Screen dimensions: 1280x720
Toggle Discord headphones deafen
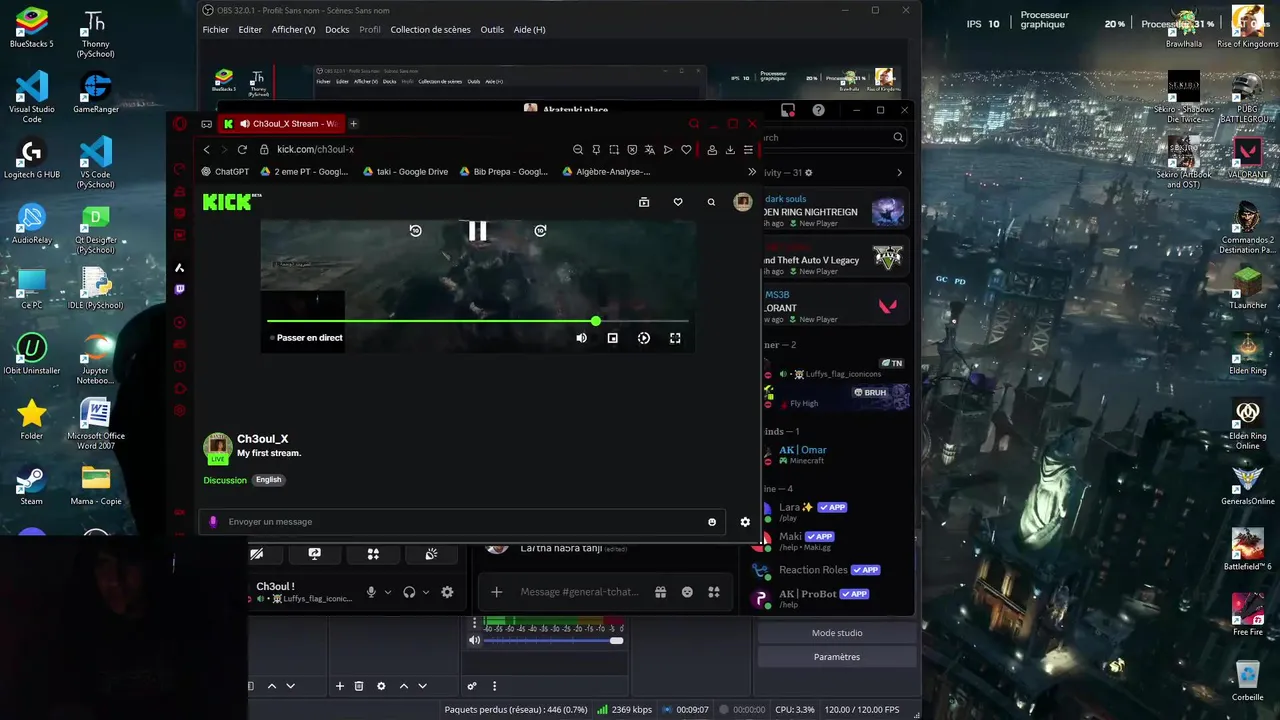click(x=409, y=592)
